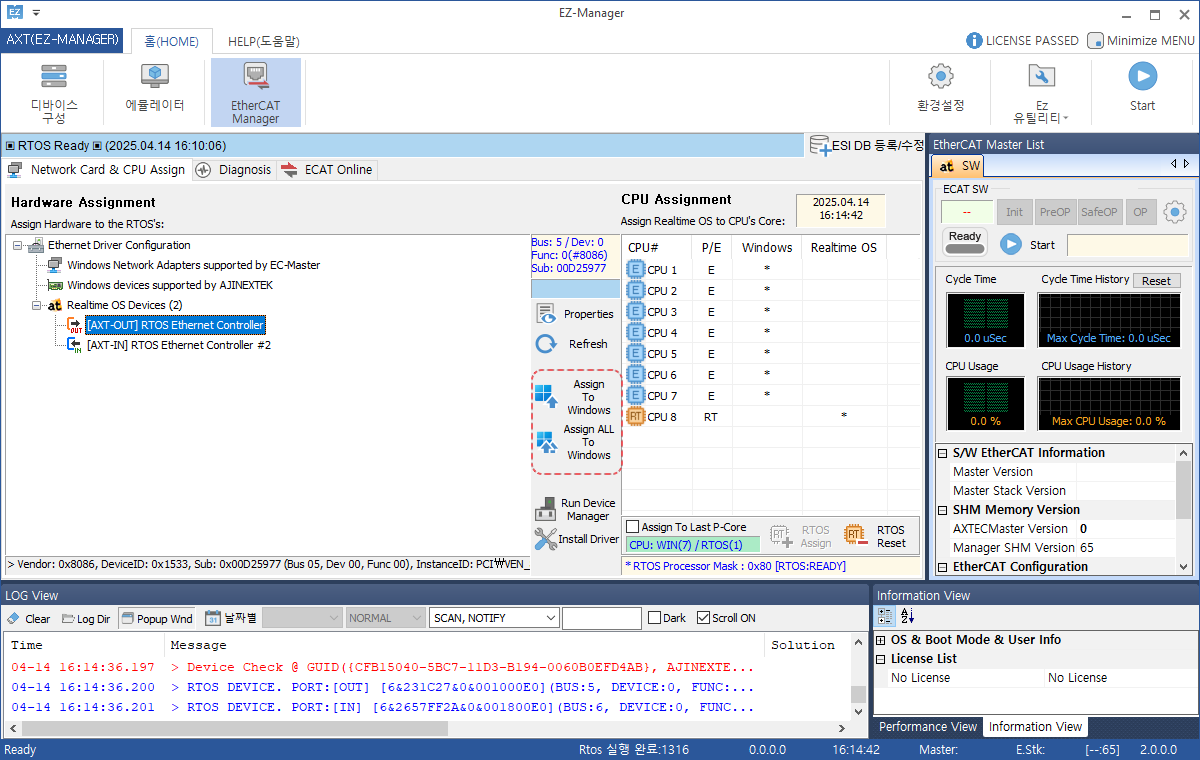
Task: Collapse SHM Memory Version section
Action: tap(942, 510)
